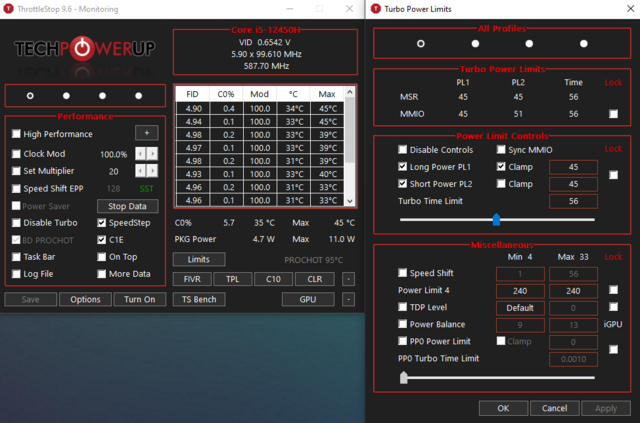This screenshot has width=640, height=423.
Task: Open the C10 states window
Action: (273, 279)
